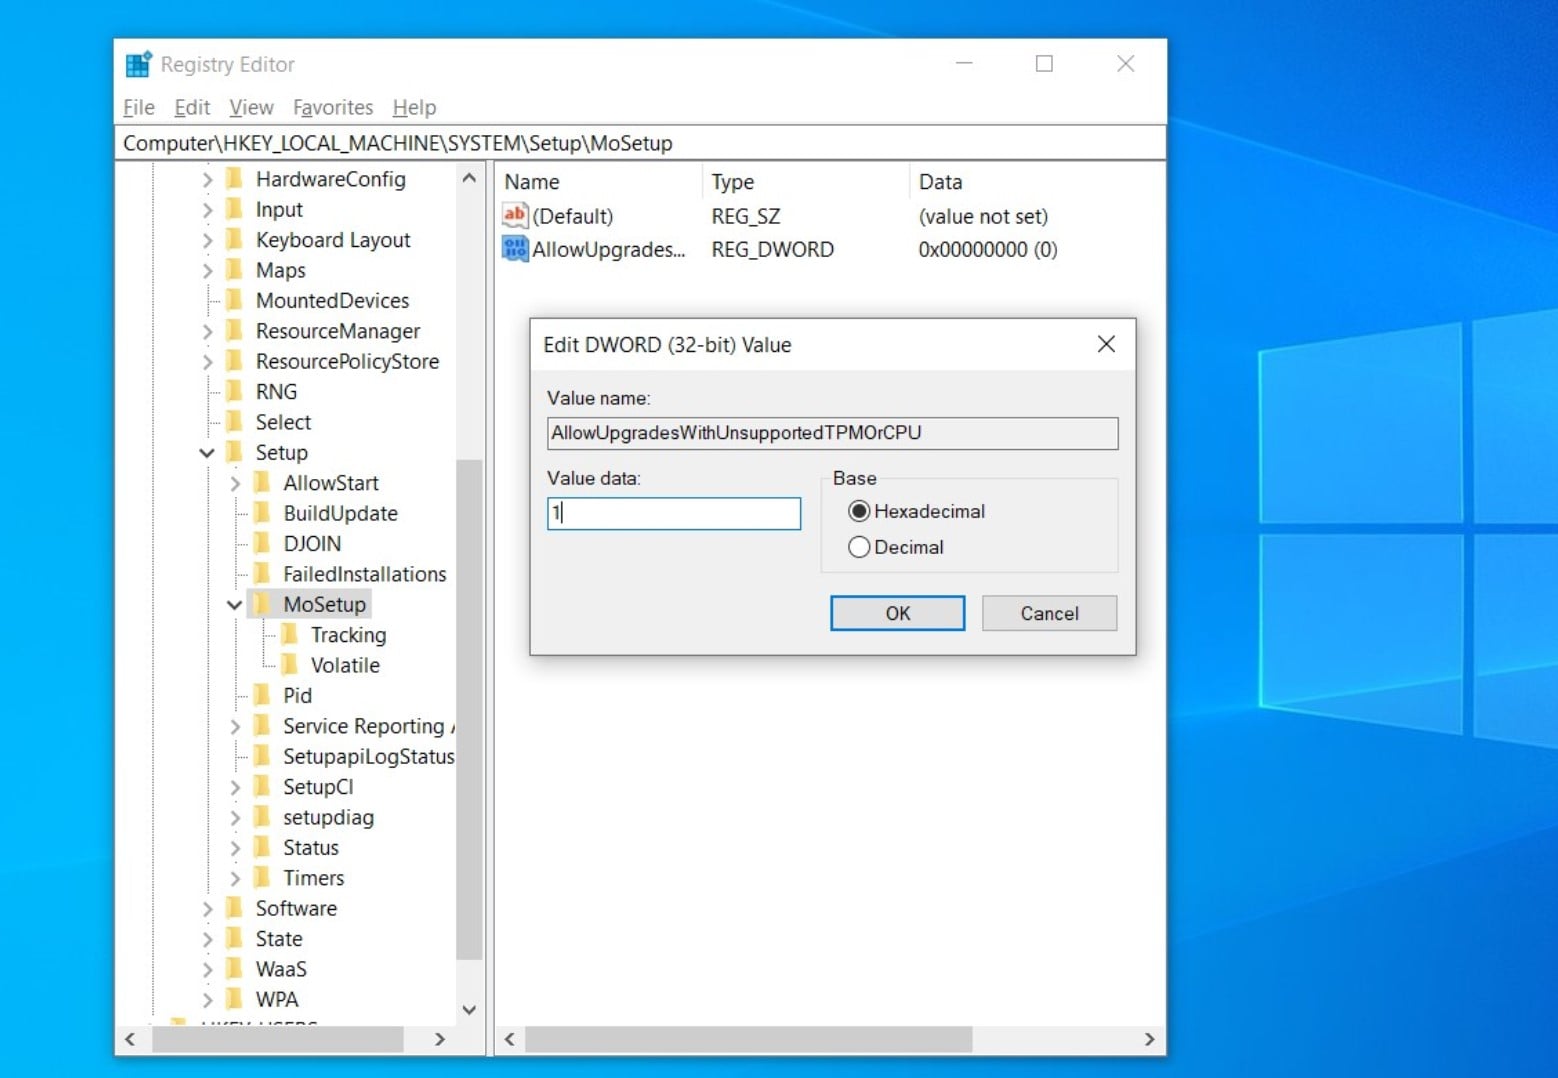1558x1078 pixels.
Task: Click the AllowUpgrades REG_DWORD value icon
Action: [x=515, y=249]
